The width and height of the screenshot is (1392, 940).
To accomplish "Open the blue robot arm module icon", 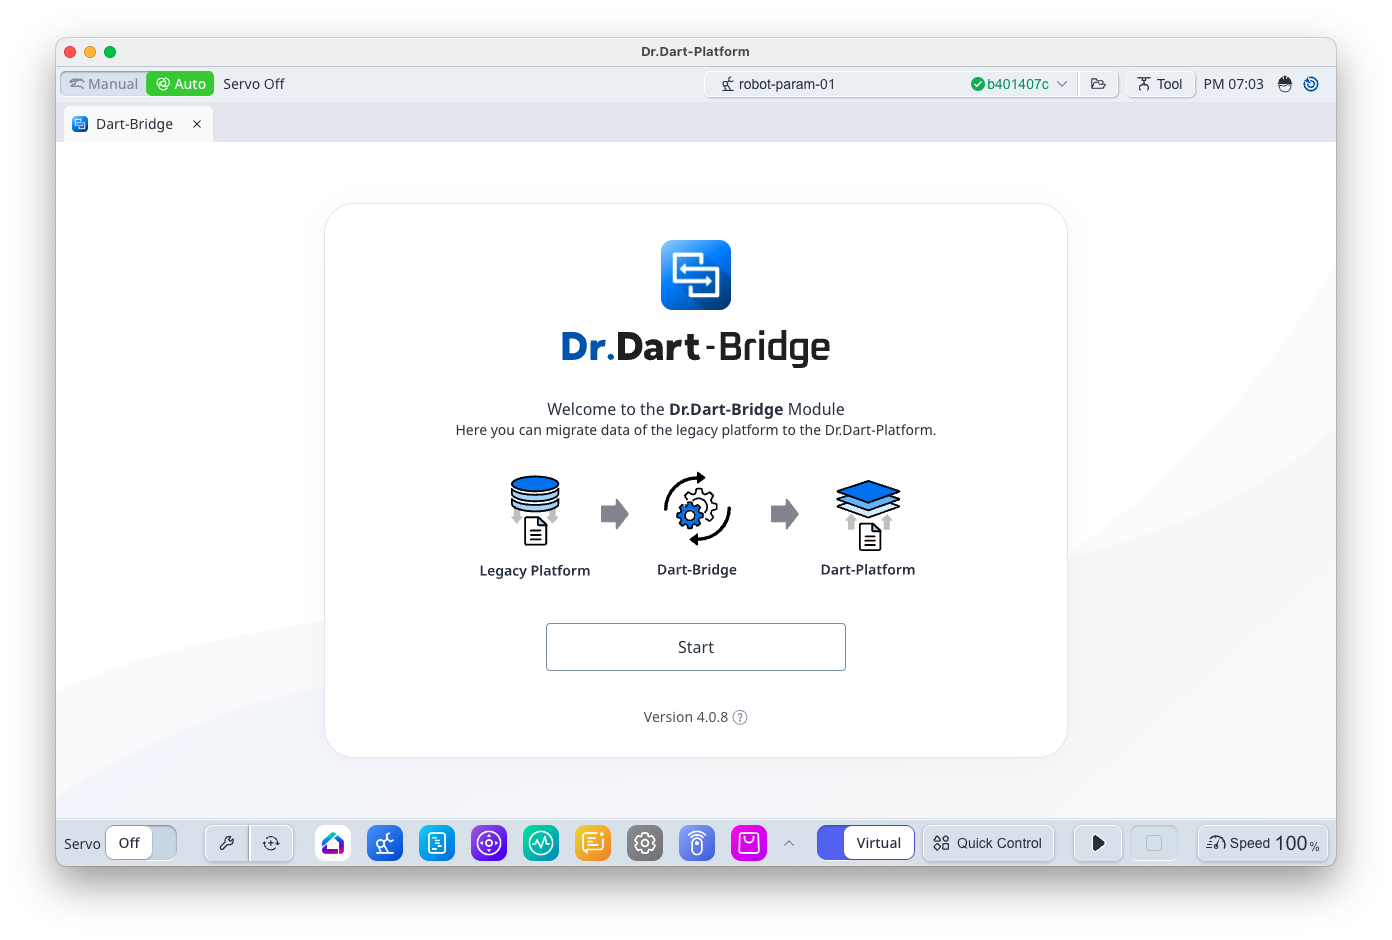I will 385,843.
